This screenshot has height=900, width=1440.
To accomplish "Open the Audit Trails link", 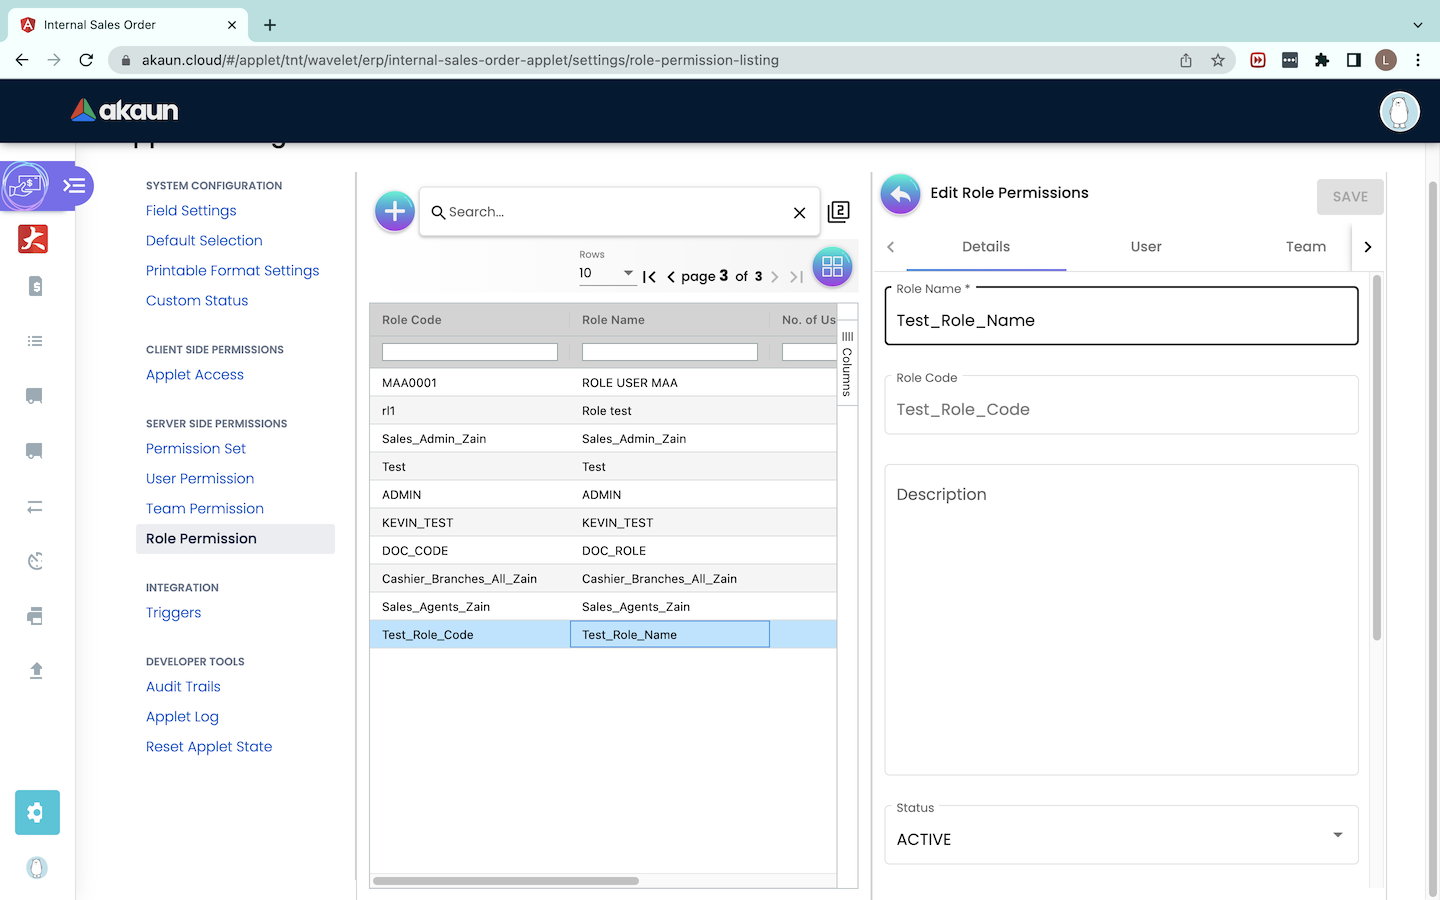I will (183, 687).
